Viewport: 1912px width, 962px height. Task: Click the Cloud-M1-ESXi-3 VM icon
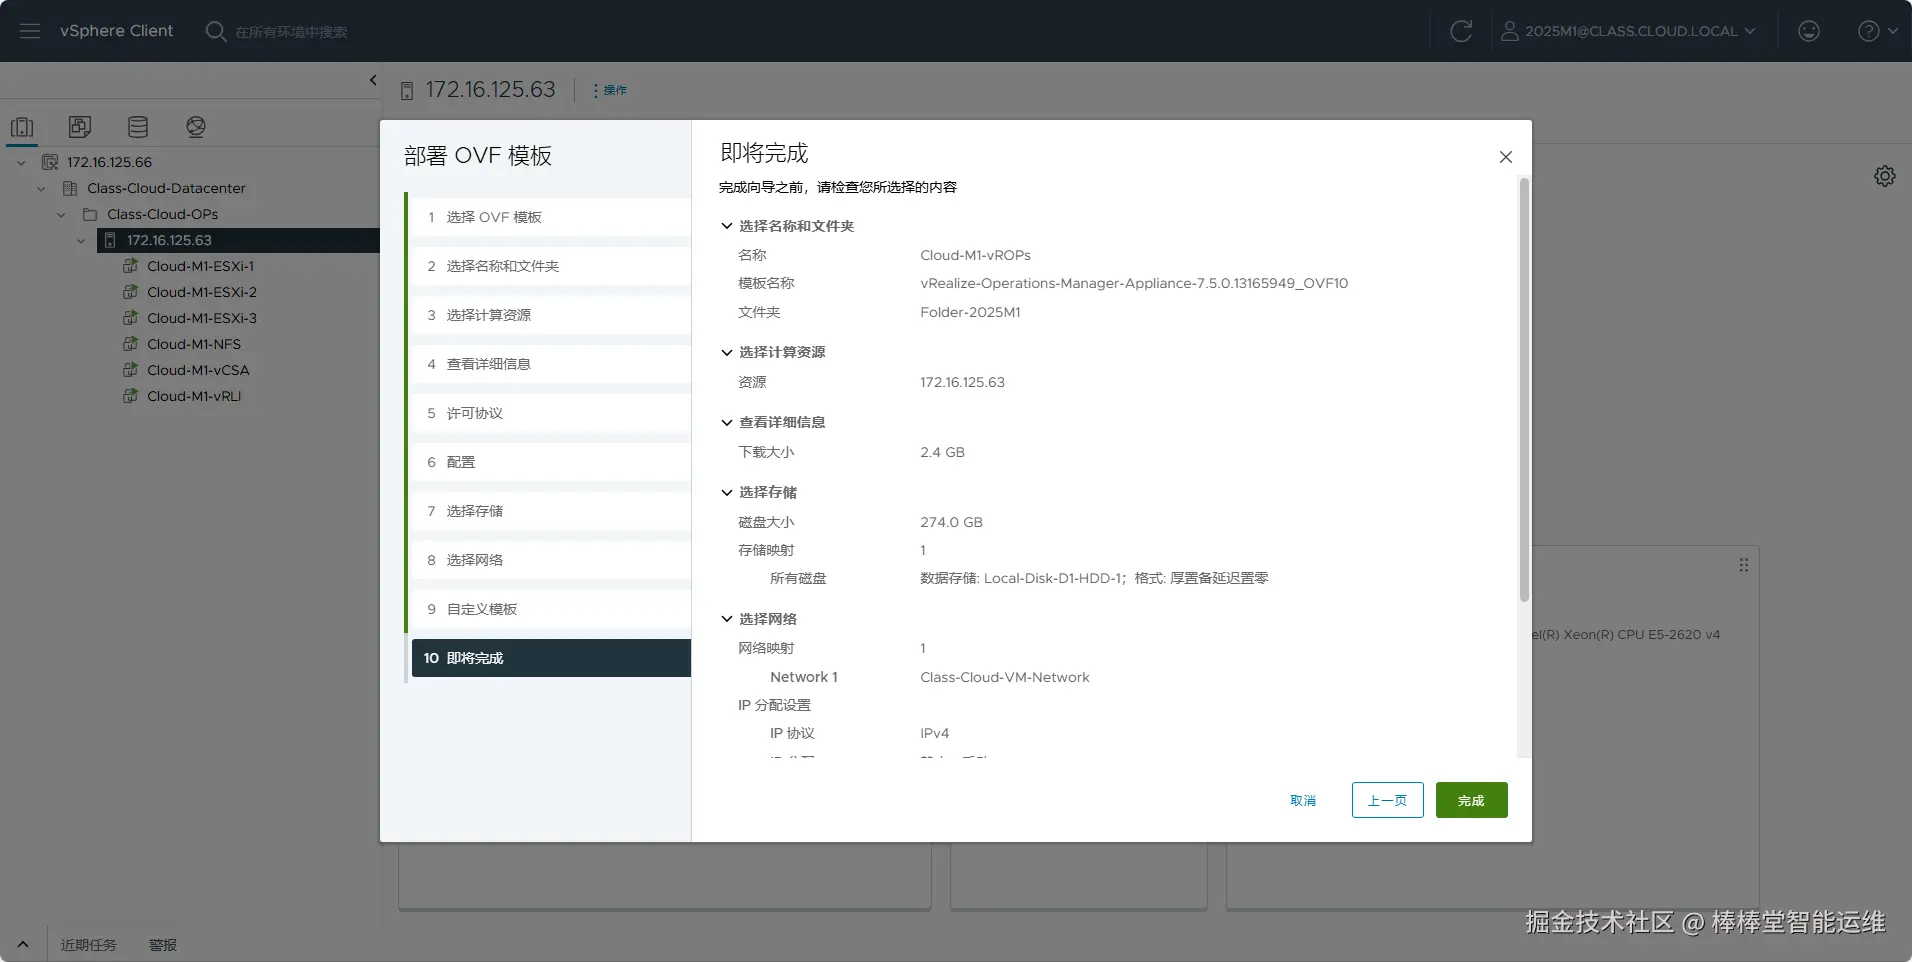130,318
